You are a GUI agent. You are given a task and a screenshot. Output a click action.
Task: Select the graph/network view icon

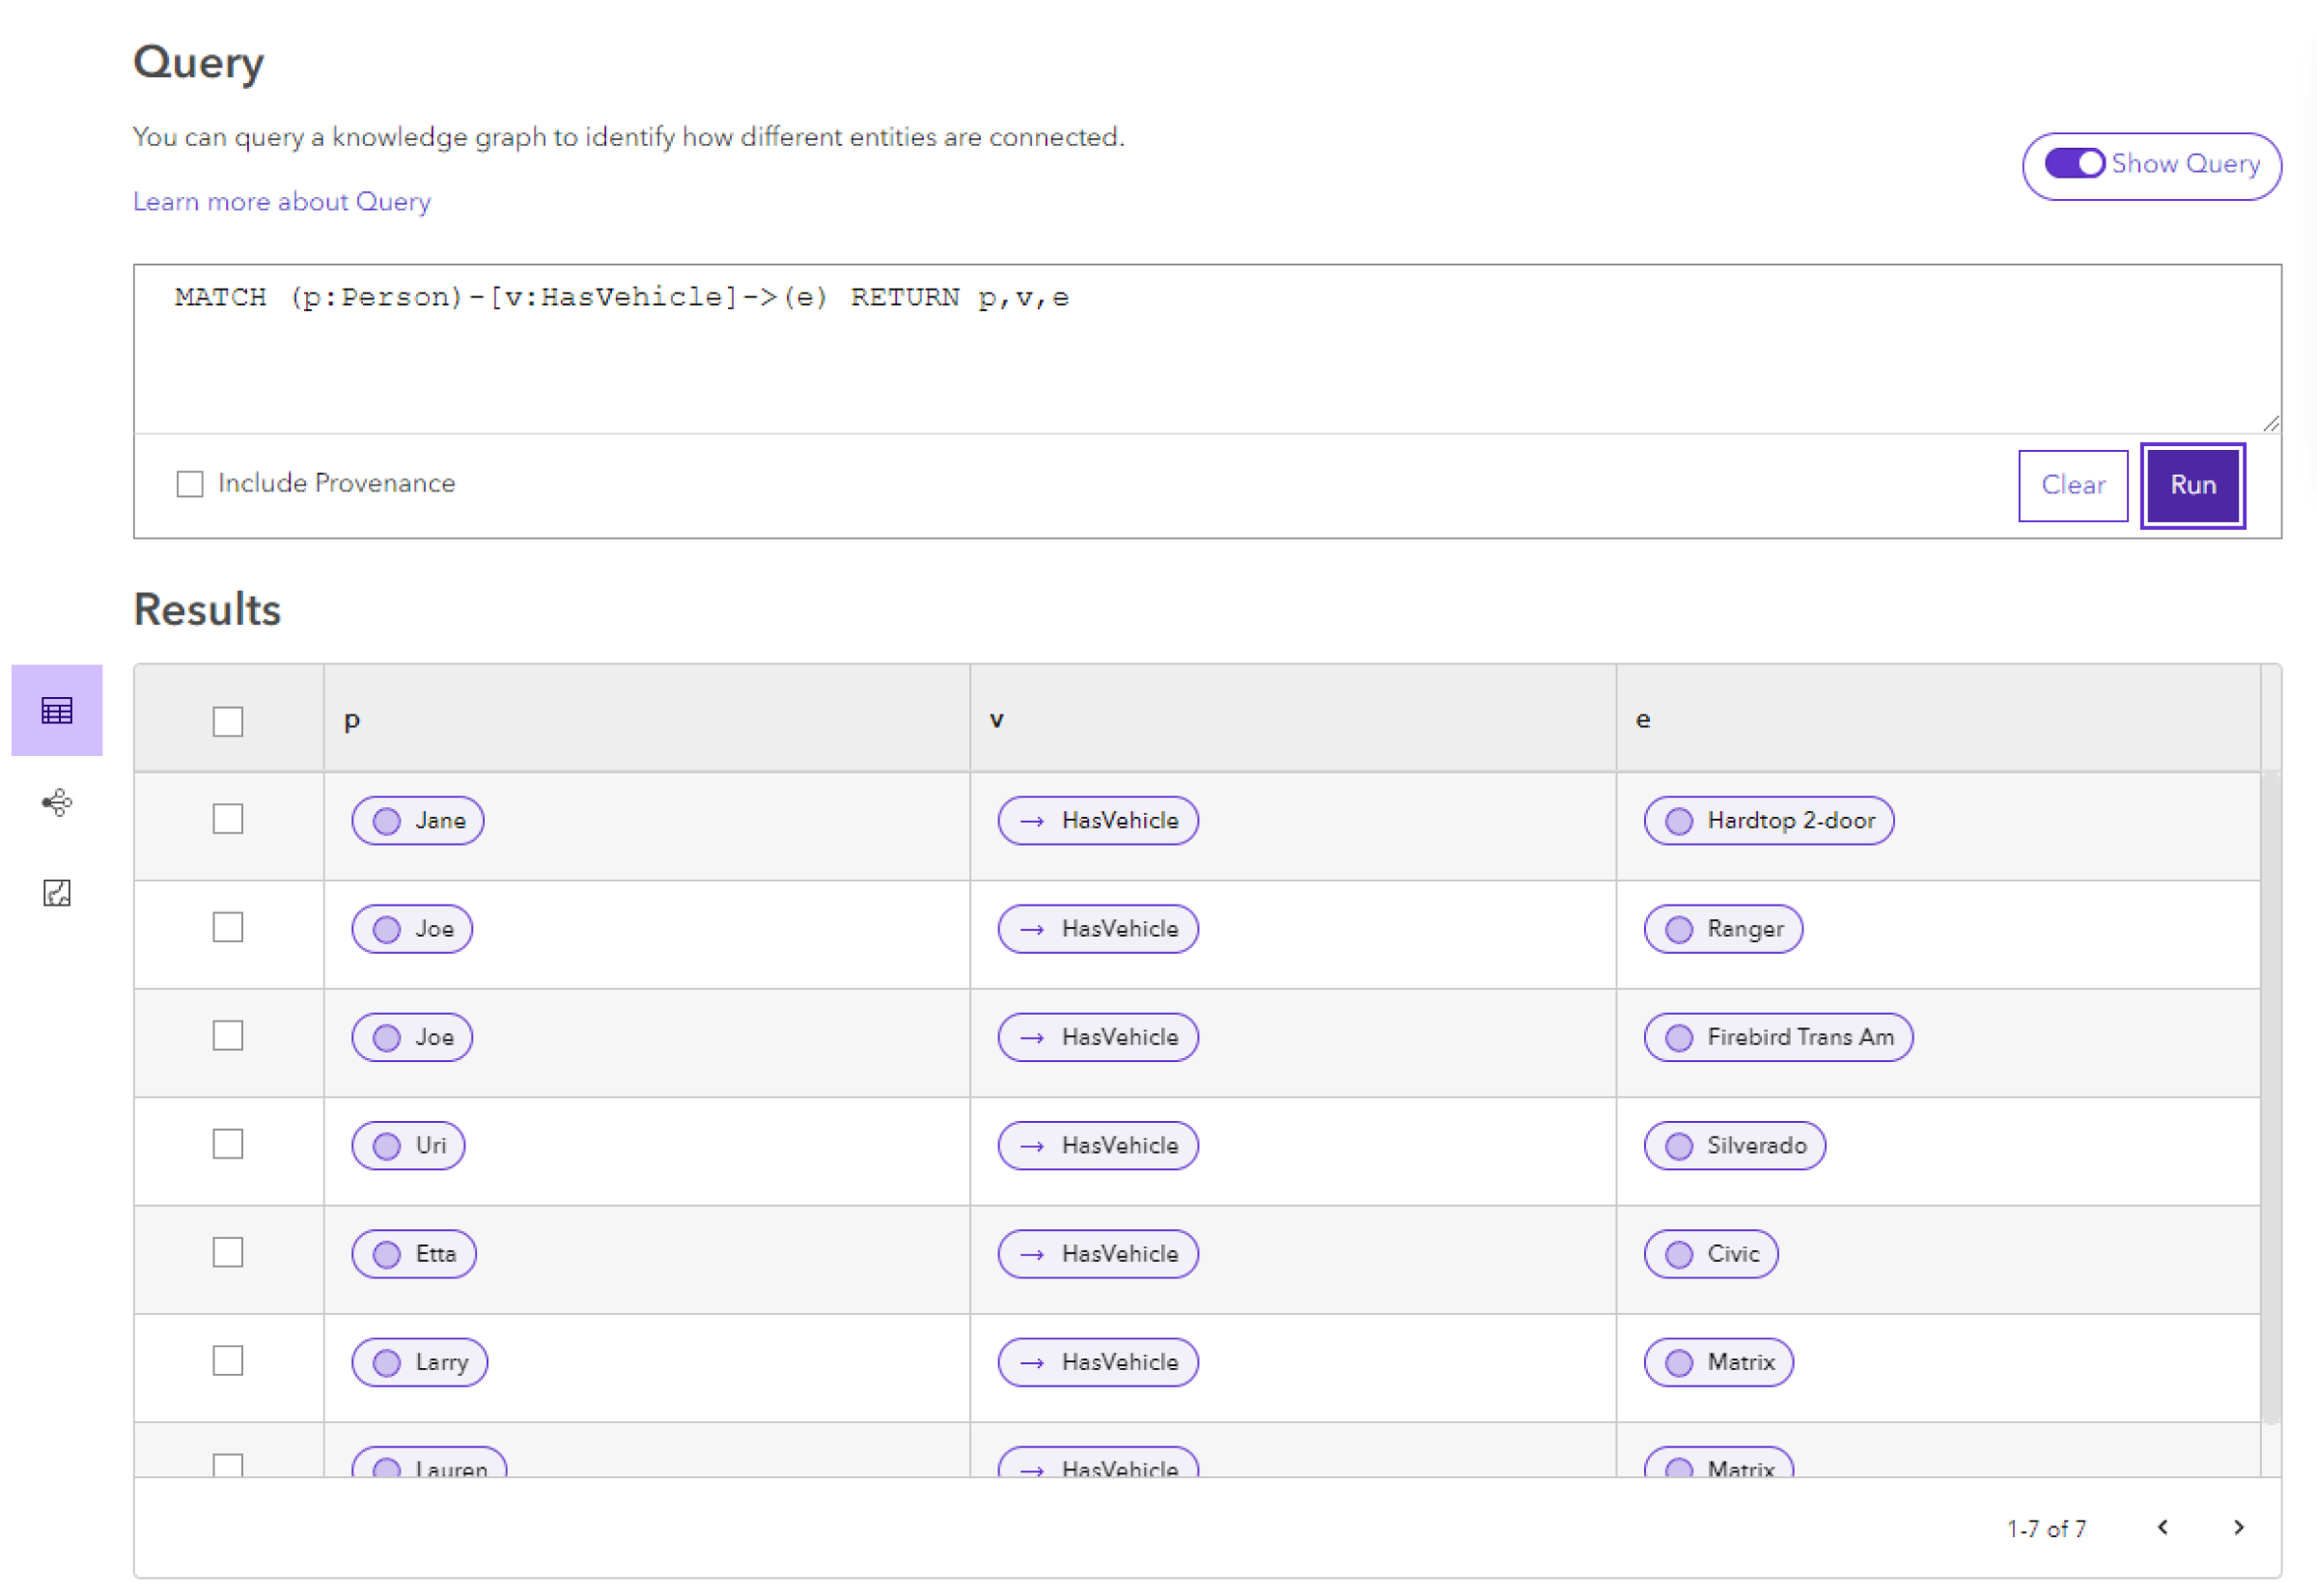tap(58, 803)
